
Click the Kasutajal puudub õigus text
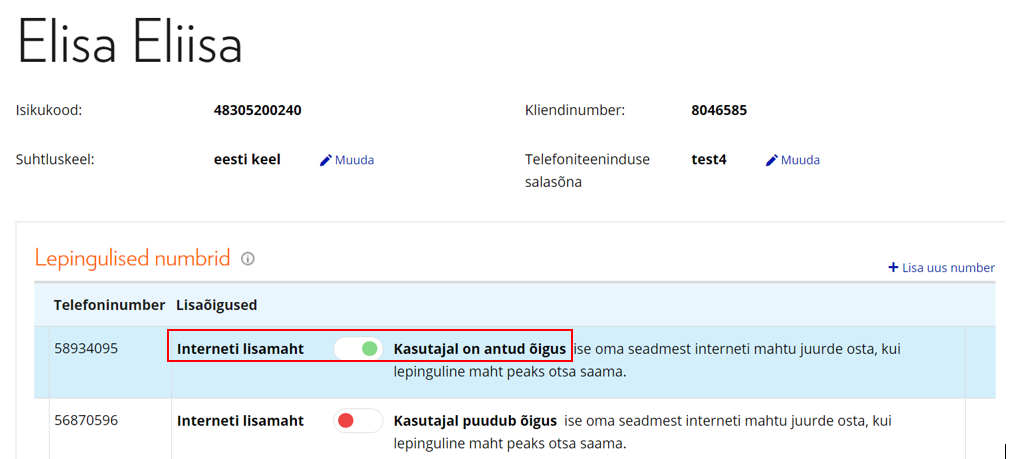tap(473, 421)
